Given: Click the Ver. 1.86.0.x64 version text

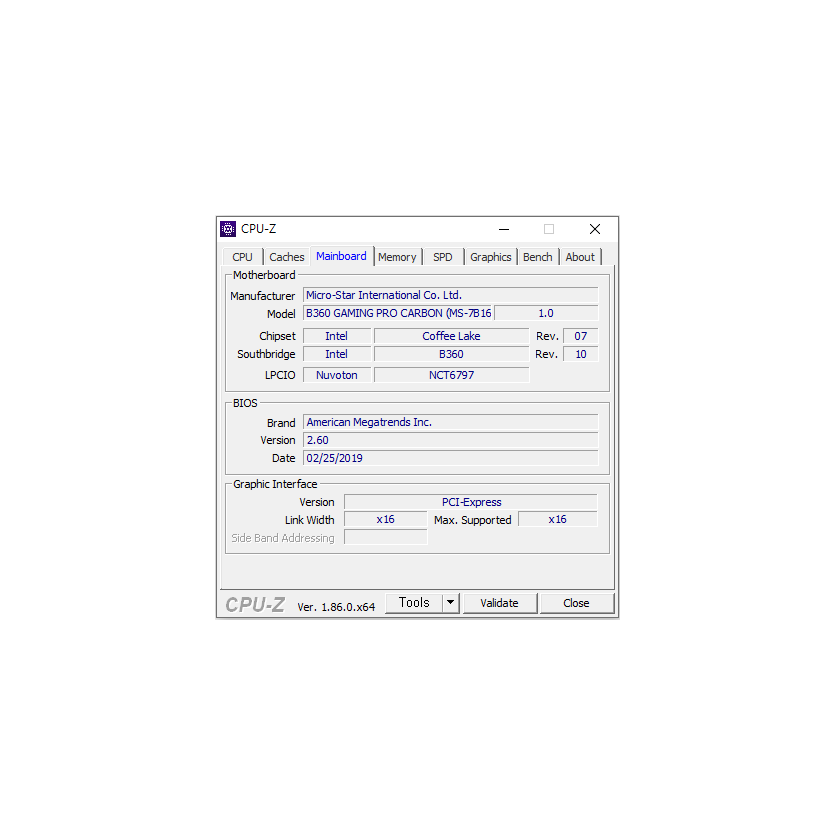Looking at the screenshot, I should click(336, 607).
